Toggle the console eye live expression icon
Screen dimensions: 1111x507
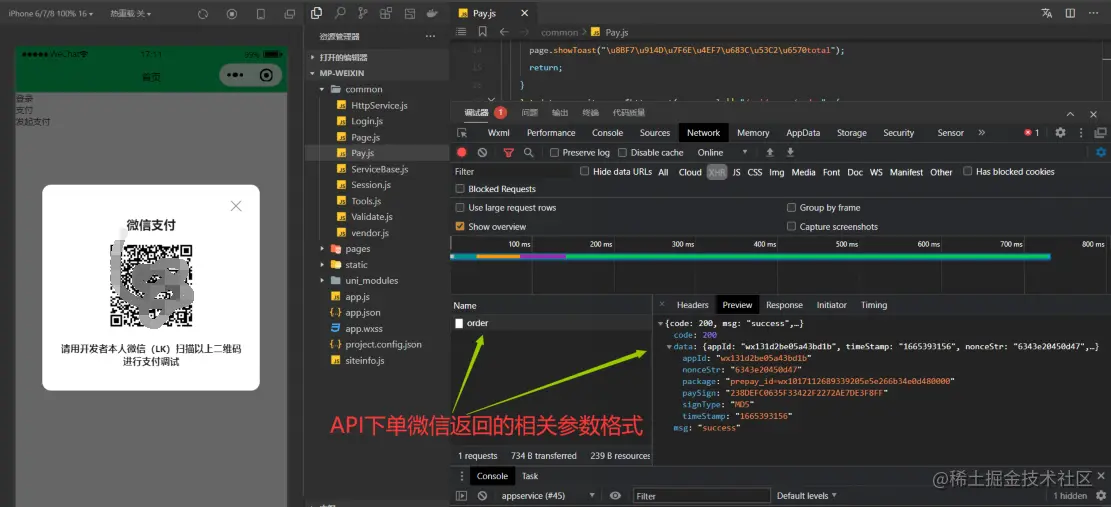point(615,496)
